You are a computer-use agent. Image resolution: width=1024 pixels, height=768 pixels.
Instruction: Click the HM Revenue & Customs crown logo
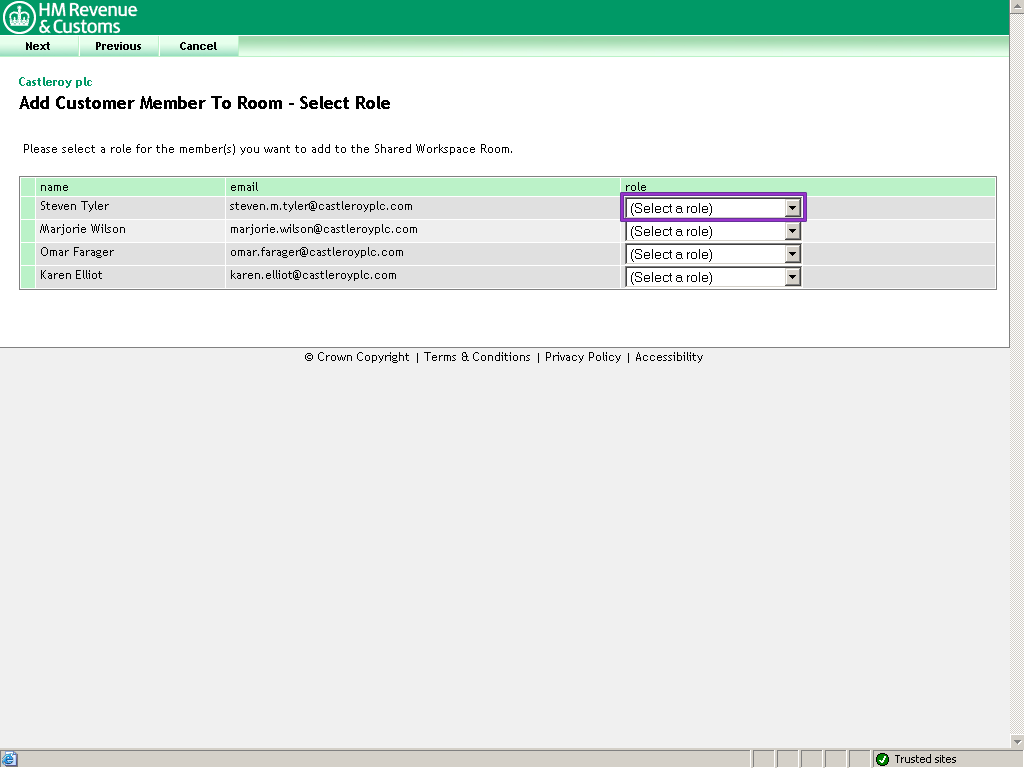pos(20,17)
